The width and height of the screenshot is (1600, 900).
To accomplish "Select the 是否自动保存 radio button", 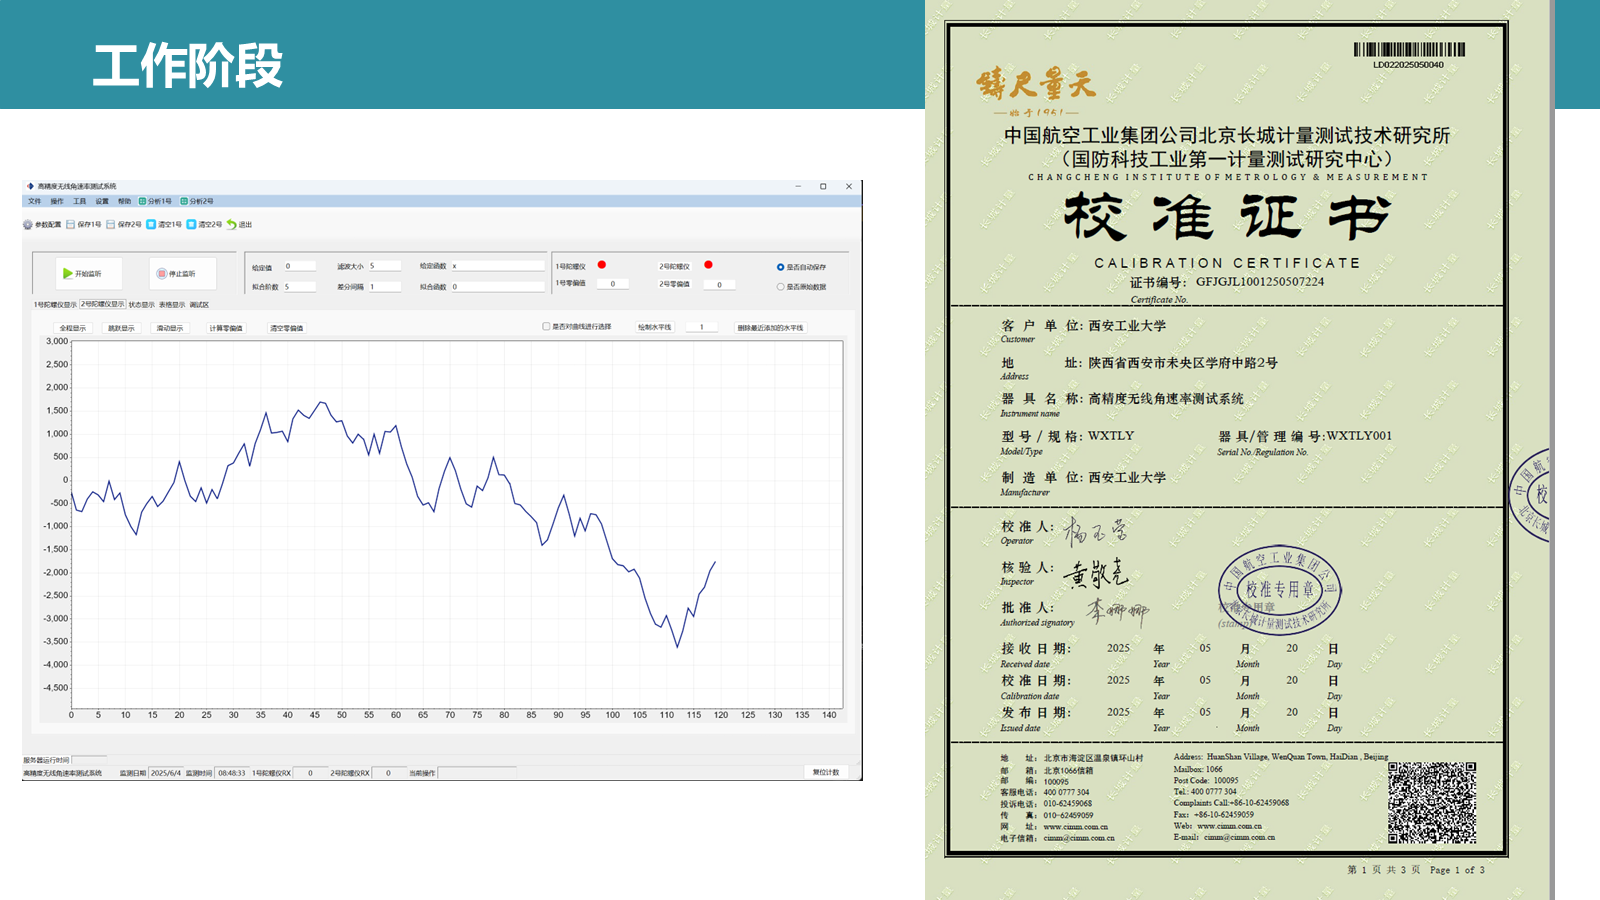I will tap(780, 267).
